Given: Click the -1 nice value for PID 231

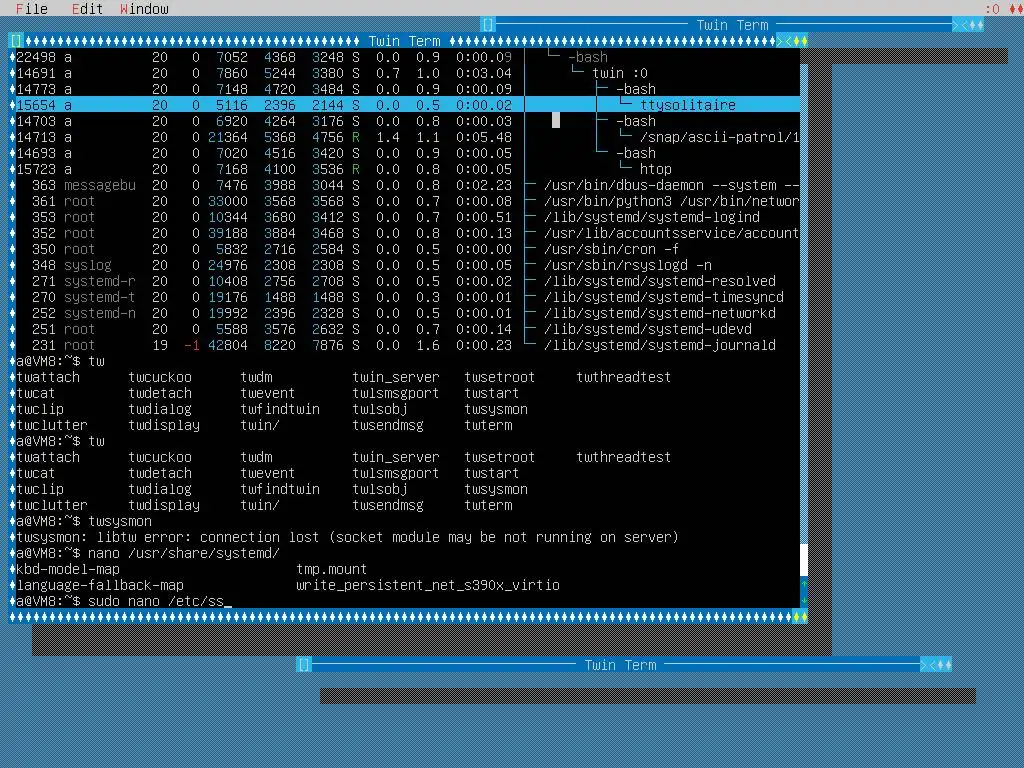Looking at the screenshot, I should pyautogui.click(x=191, y=345).
